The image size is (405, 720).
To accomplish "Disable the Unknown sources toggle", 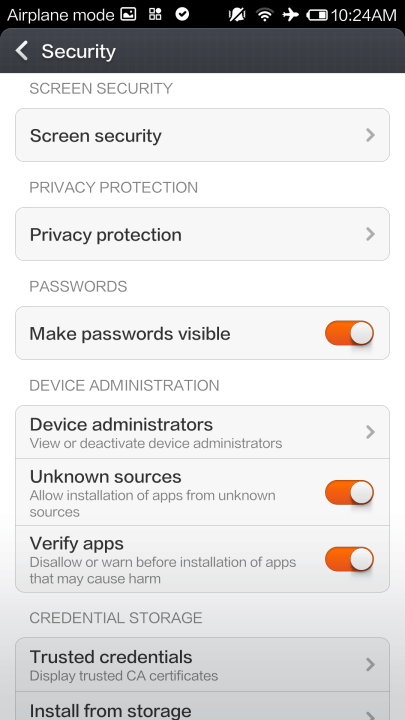I will coord(349,492).
